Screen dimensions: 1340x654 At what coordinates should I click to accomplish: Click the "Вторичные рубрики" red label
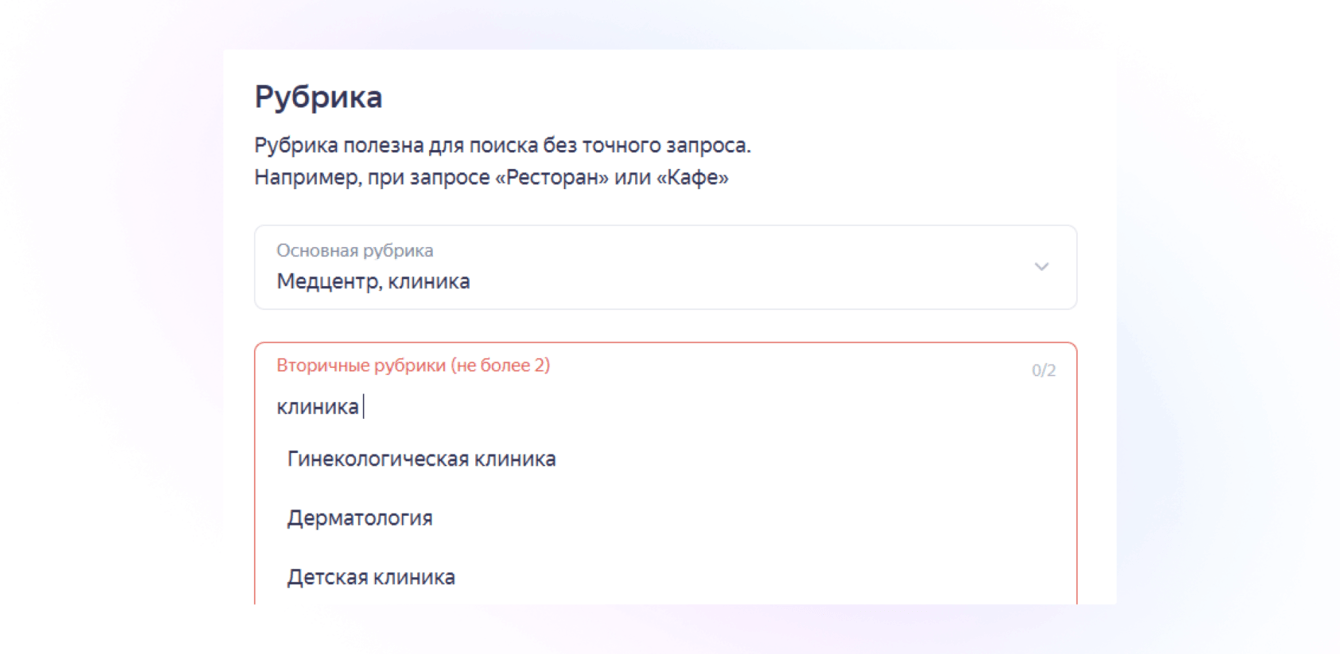pos(361,366)
